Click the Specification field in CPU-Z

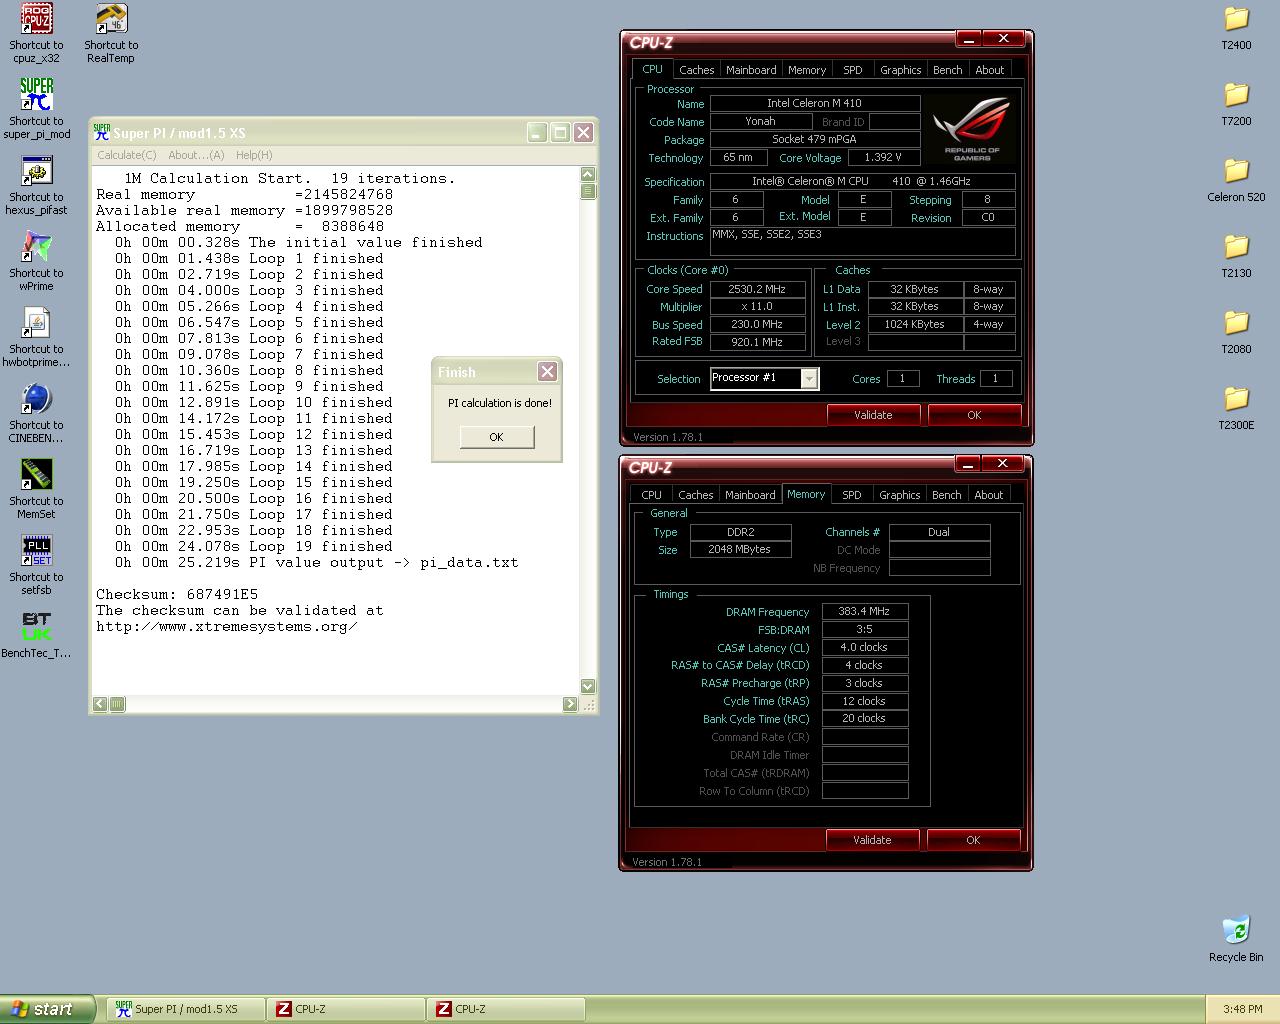click(x=863, y=181)
